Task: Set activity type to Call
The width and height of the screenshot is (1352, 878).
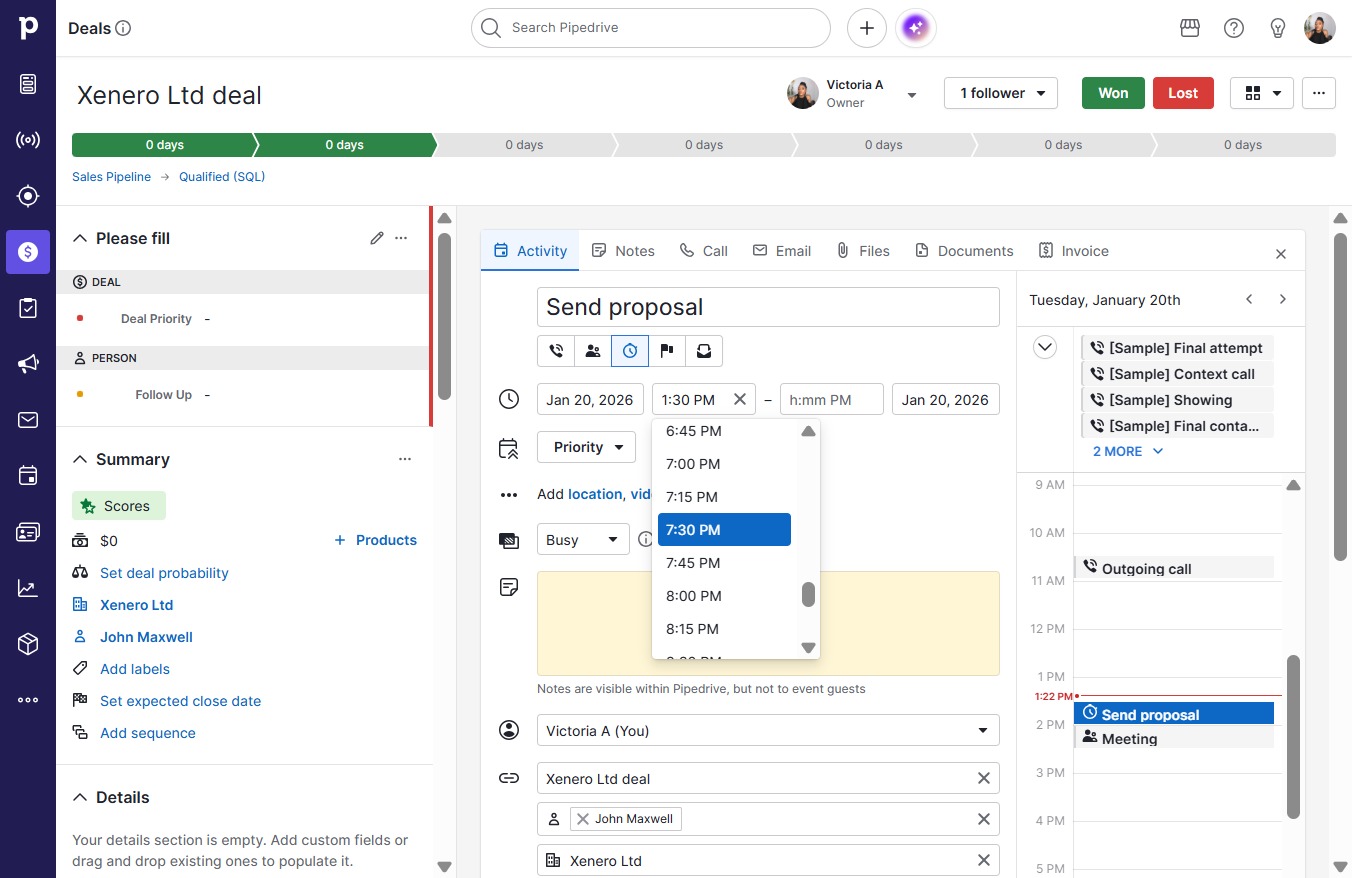Action: coord(556,351)
